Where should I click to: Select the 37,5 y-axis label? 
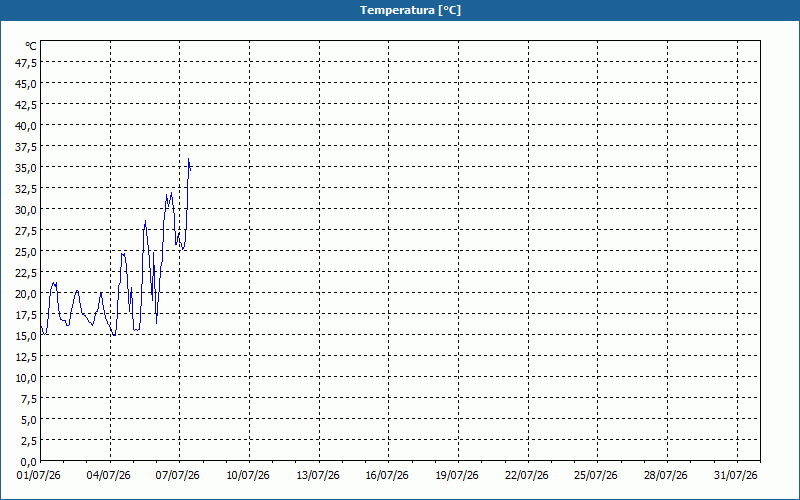27,147
